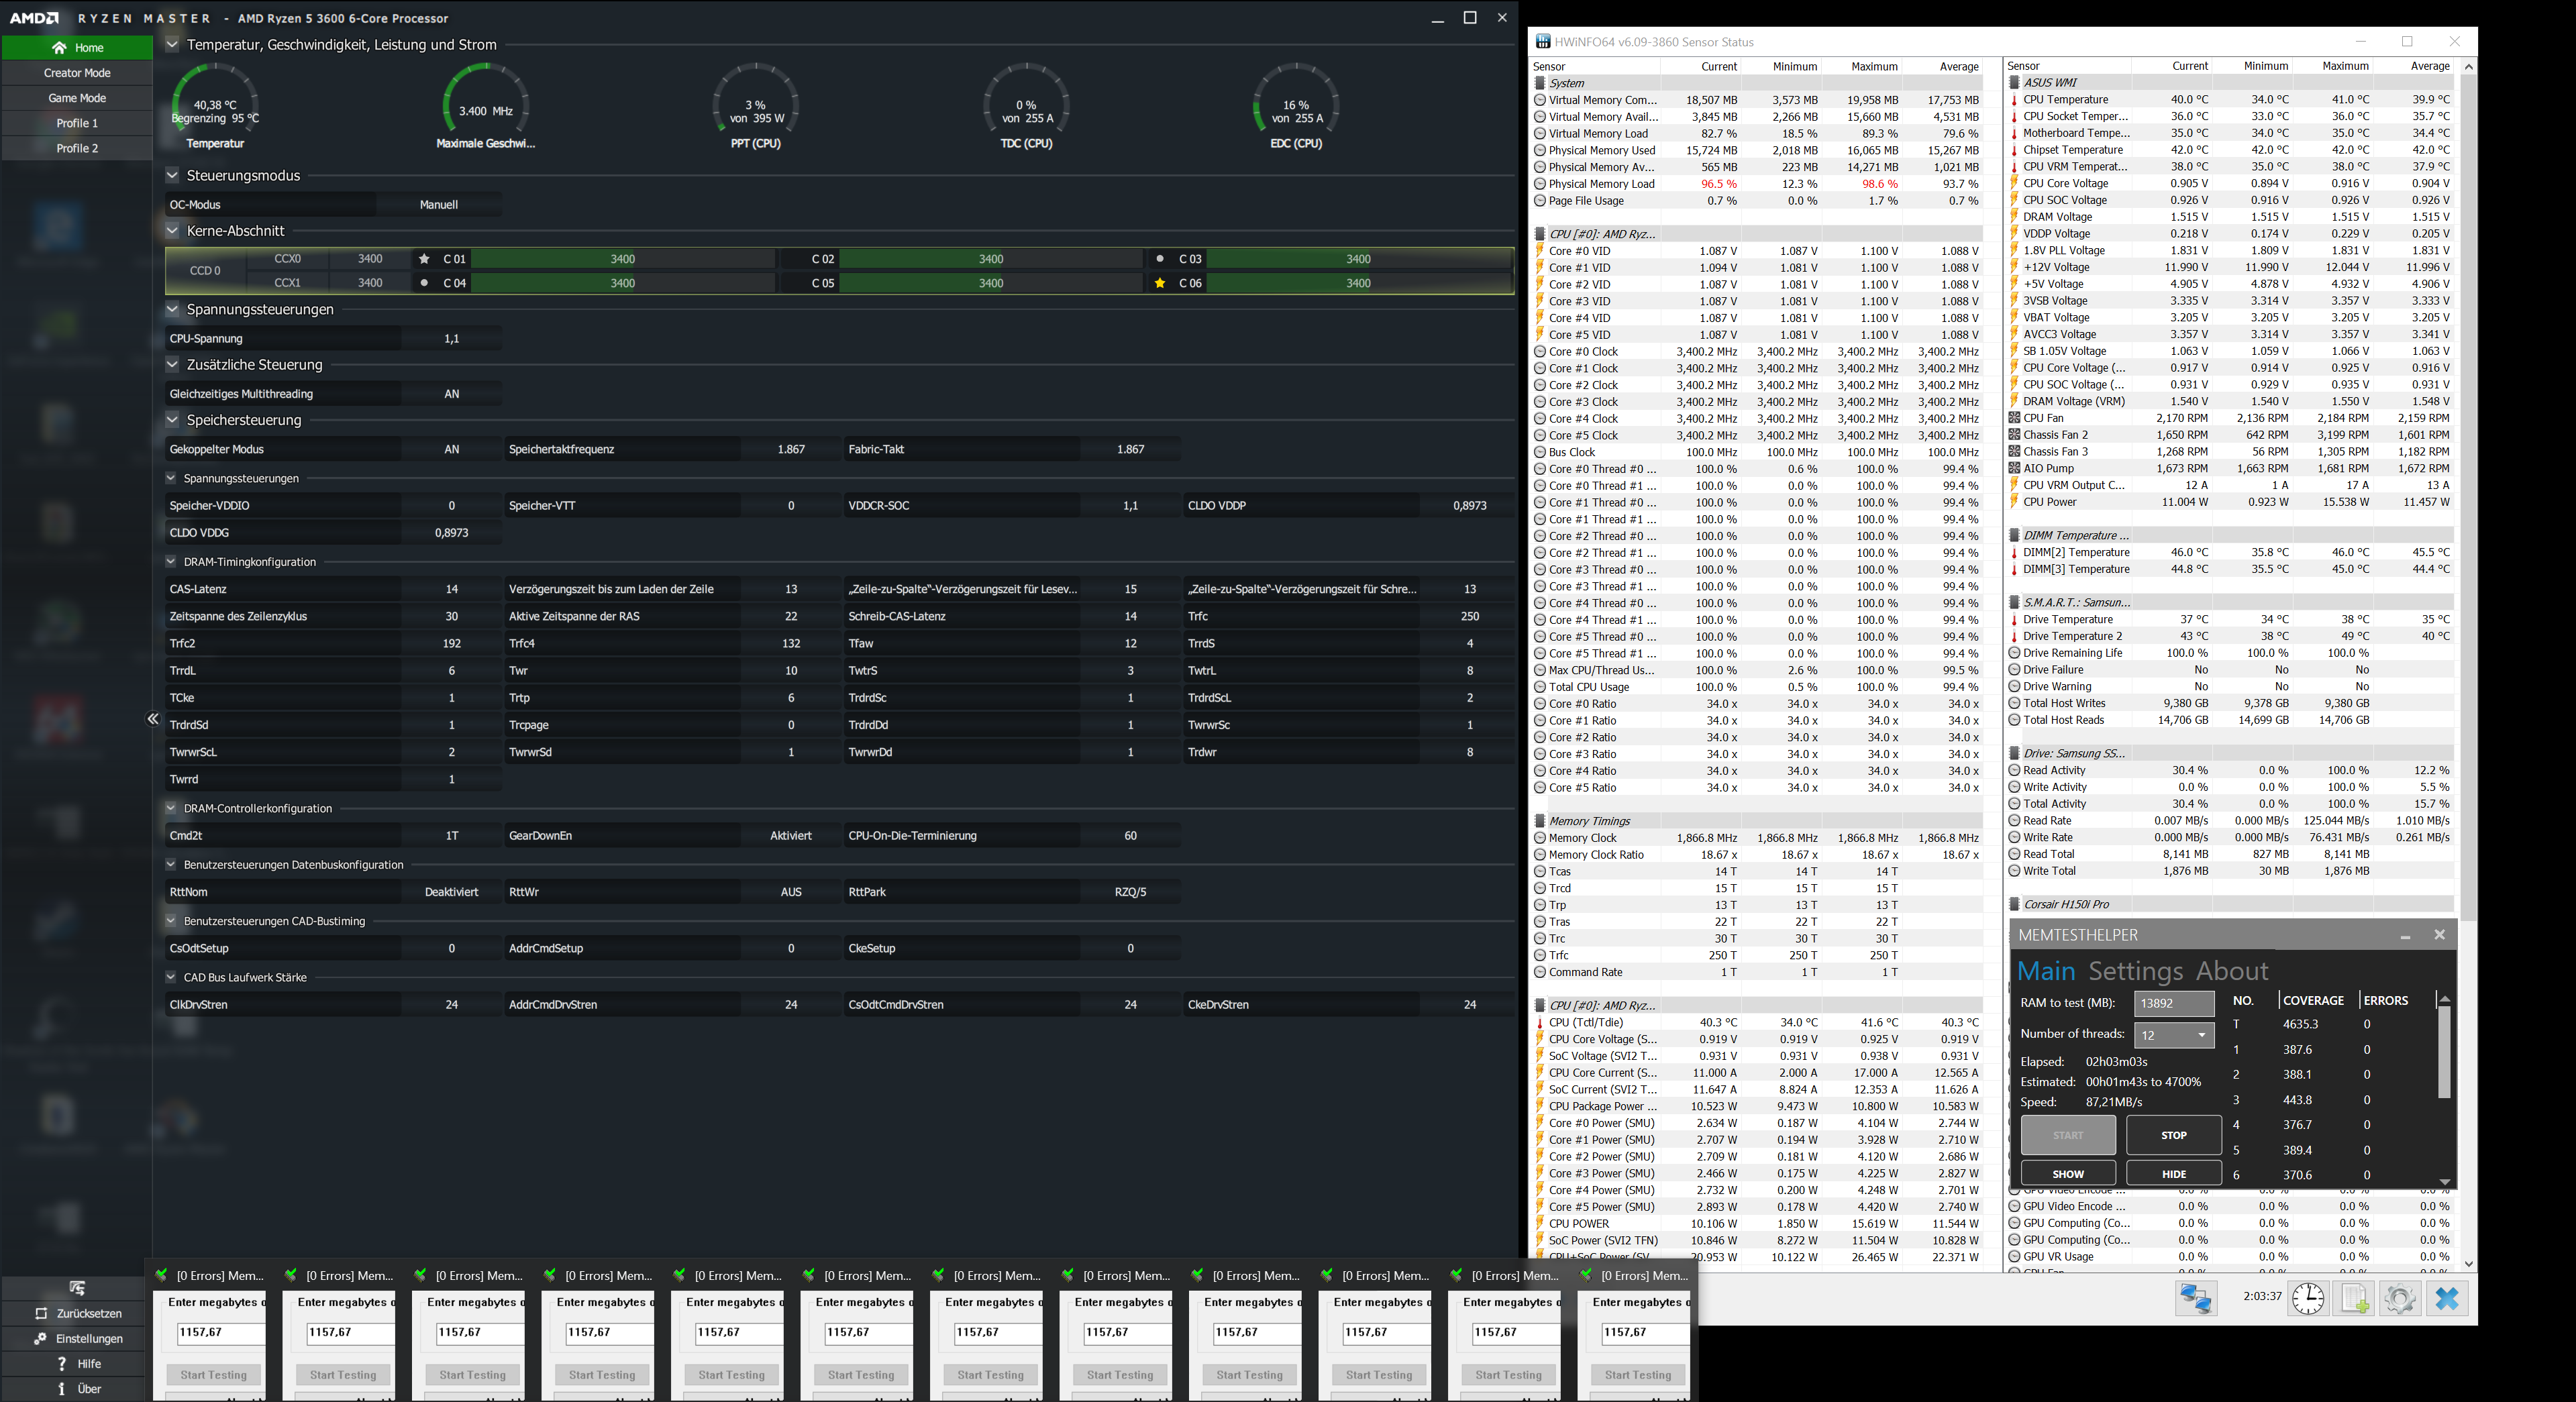Screen dimensions: 2576x1402
Task: Click the Einstellungen settings icon in sidebar
Action: pos(41,1338)
